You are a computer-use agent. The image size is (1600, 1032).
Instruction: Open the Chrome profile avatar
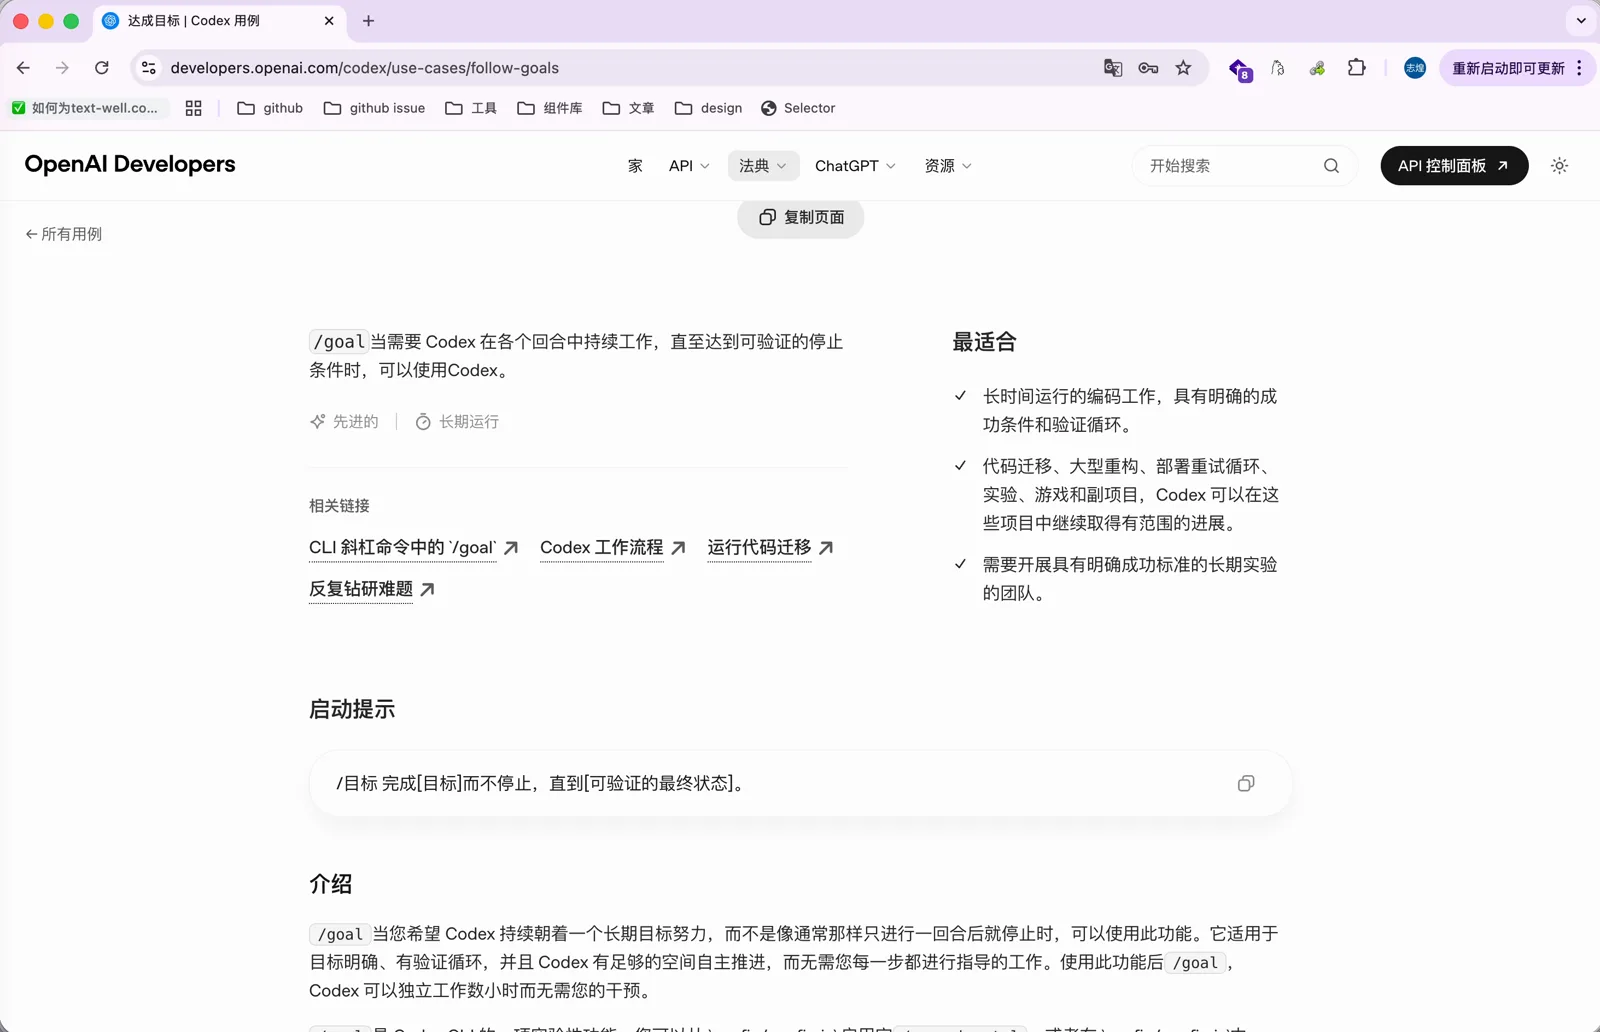[x=1415, y=68]
